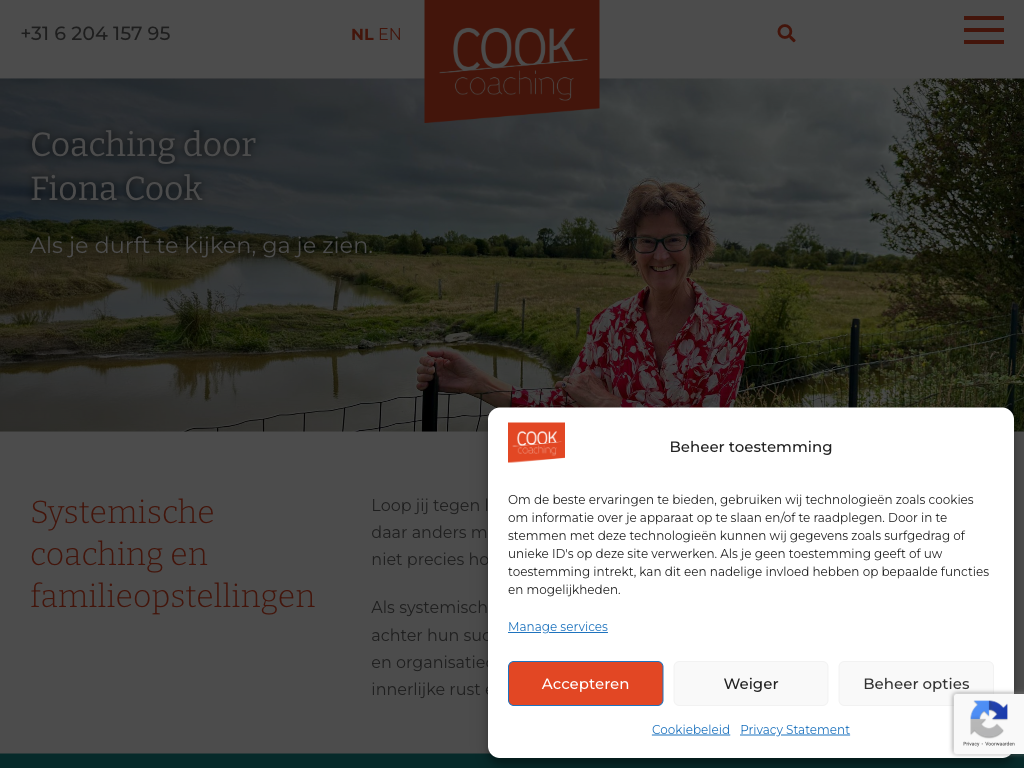Click the tagline Als je durft te kijken
The height and width of the screenshot is (768, 1024).
tap(201, 245)
